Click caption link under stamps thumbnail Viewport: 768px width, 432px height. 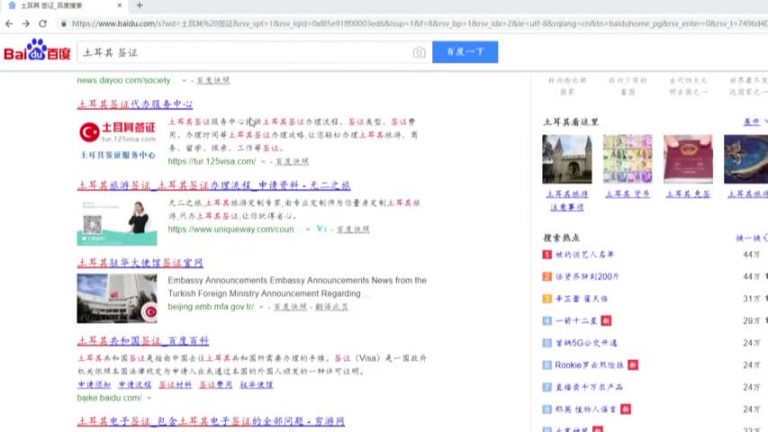tap(627, 194)
